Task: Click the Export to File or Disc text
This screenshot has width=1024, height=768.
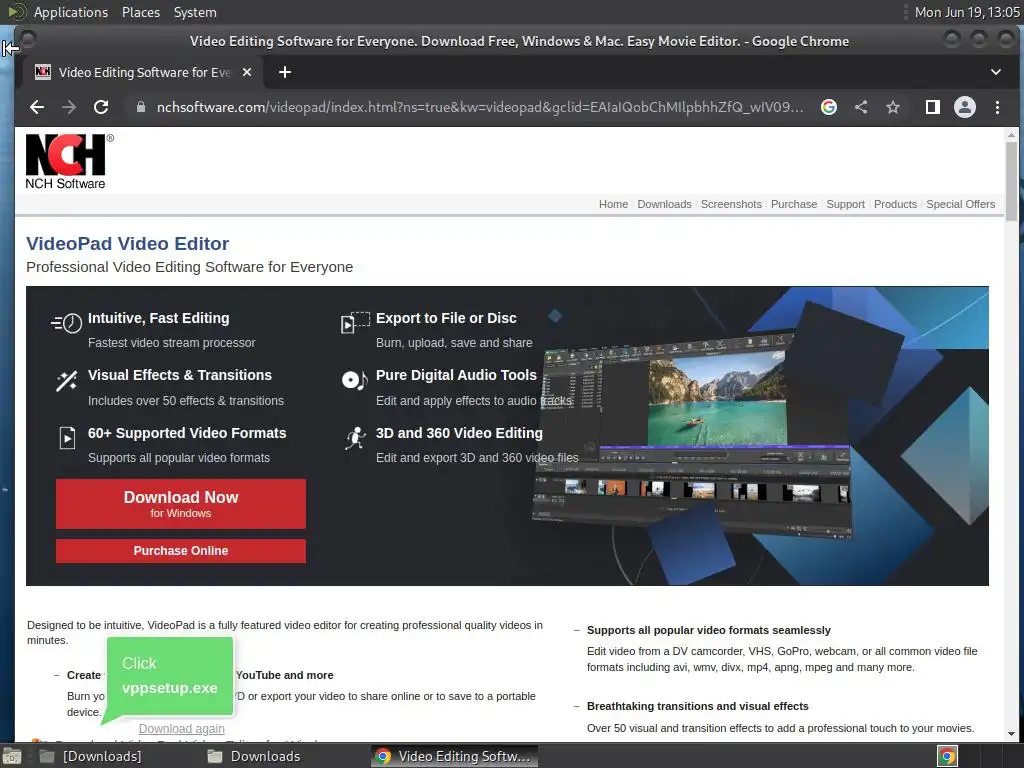Action: pyautogui.click(x=446, y=318)
